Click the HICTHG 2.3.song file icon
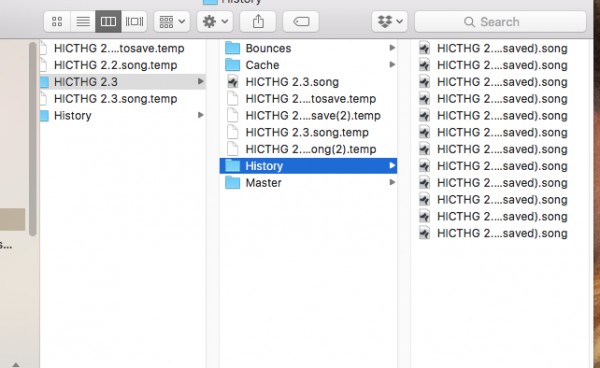This screenshot has height=368, width=600. tap(233, 82)
